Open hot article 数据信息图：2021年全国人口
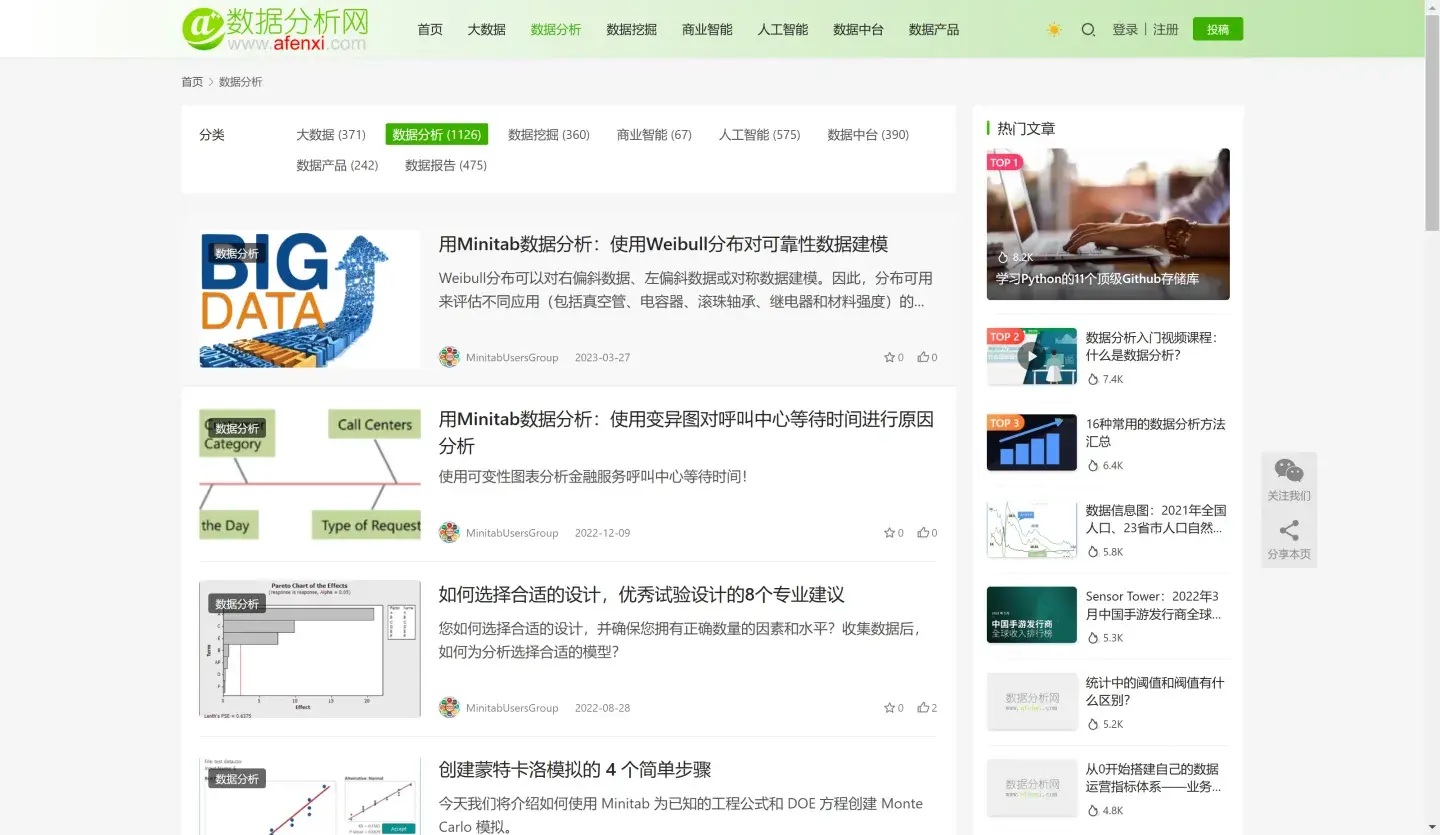 tap(1156, 519)
